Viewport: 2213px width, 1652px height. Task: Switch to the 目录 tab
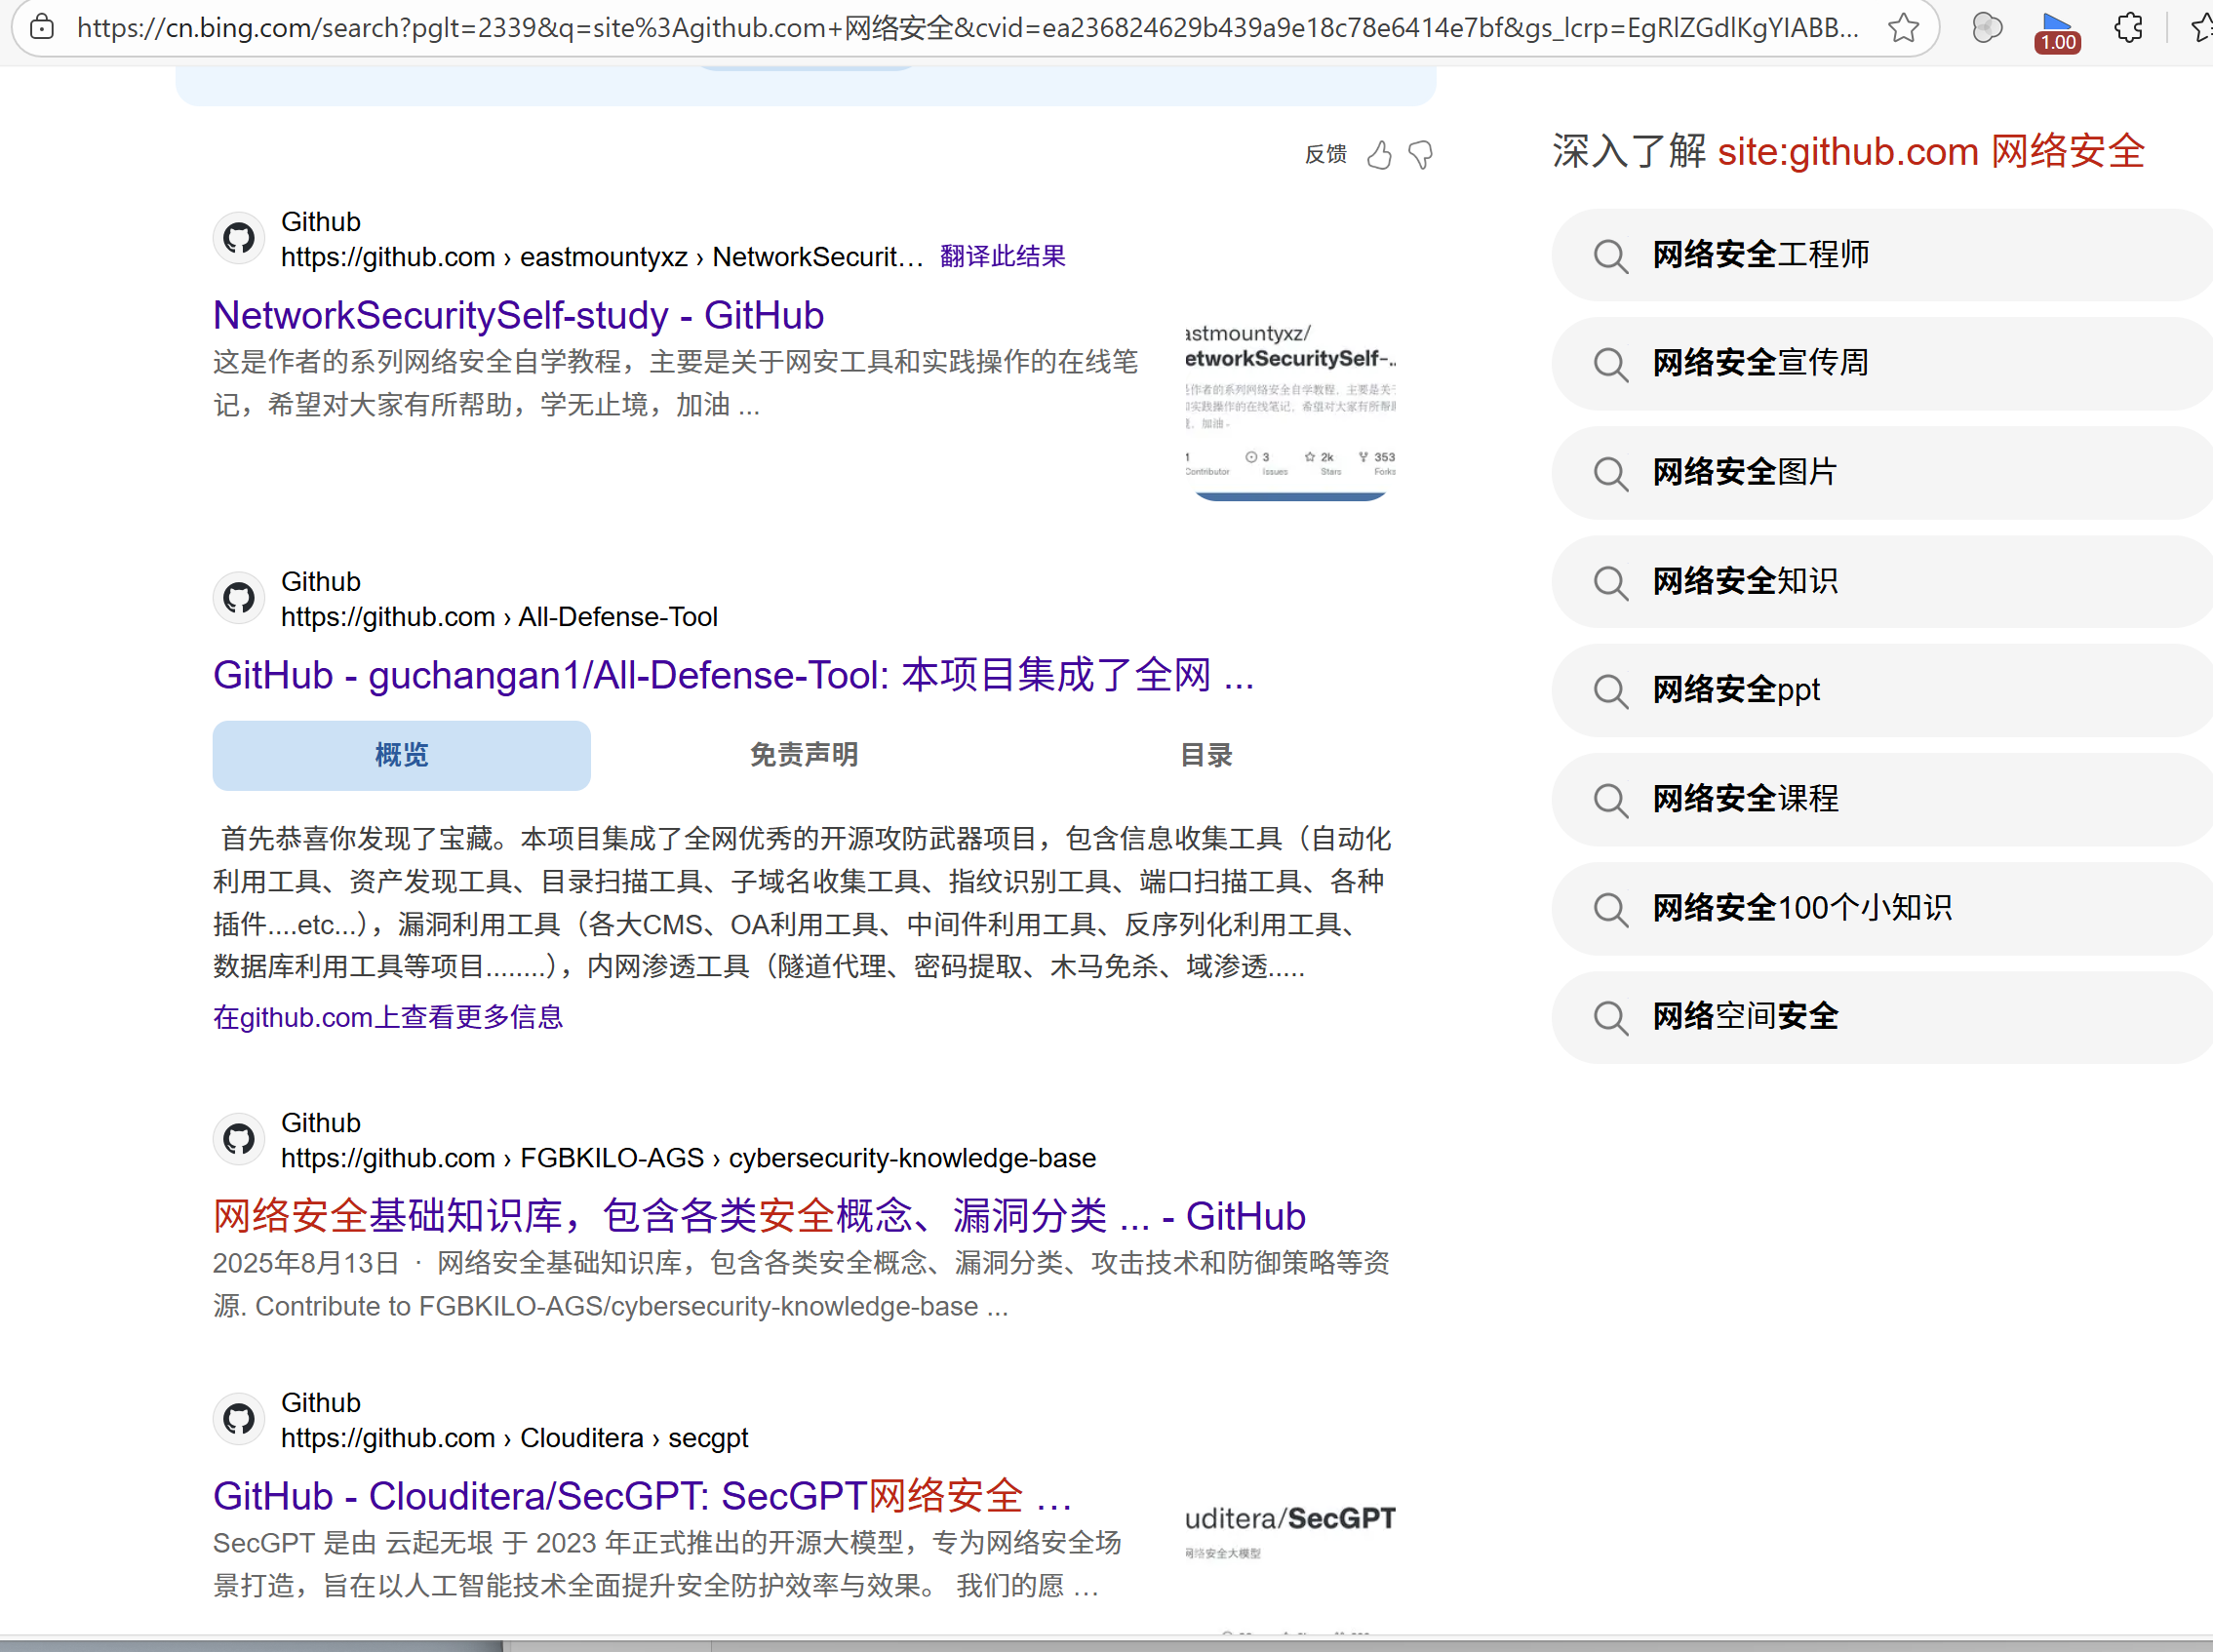1206,755
